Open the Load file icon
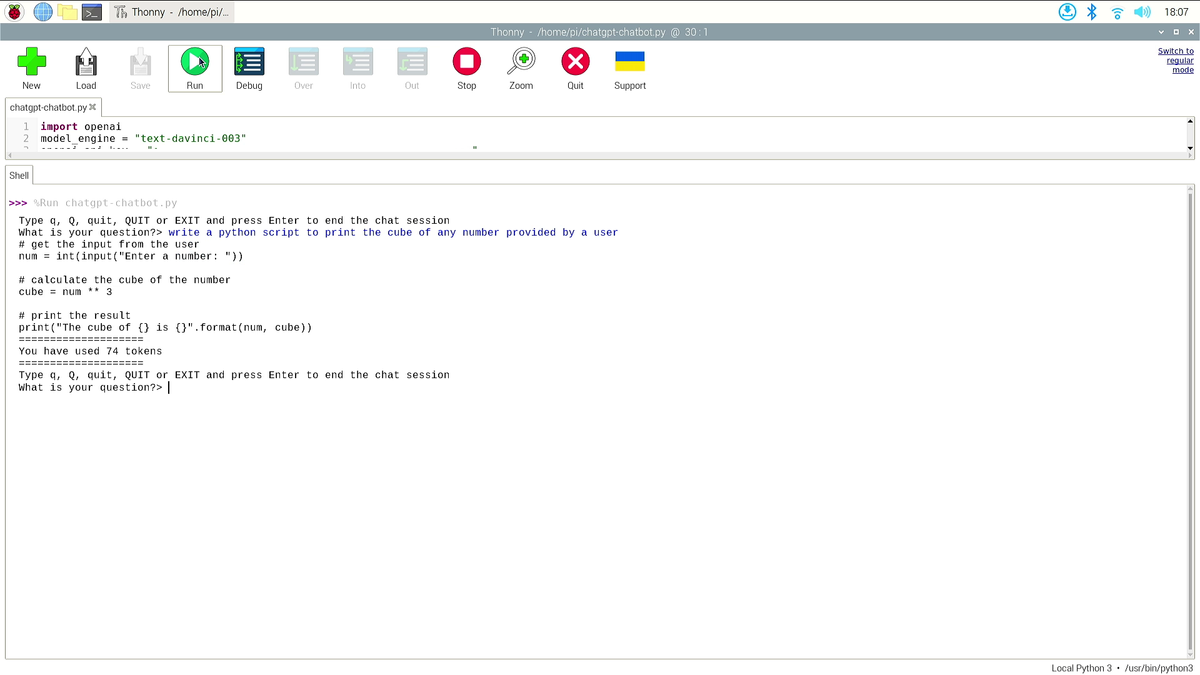The height and width of the screenshot is (675, 1200). pyautogui.click(x=86, y=68)
